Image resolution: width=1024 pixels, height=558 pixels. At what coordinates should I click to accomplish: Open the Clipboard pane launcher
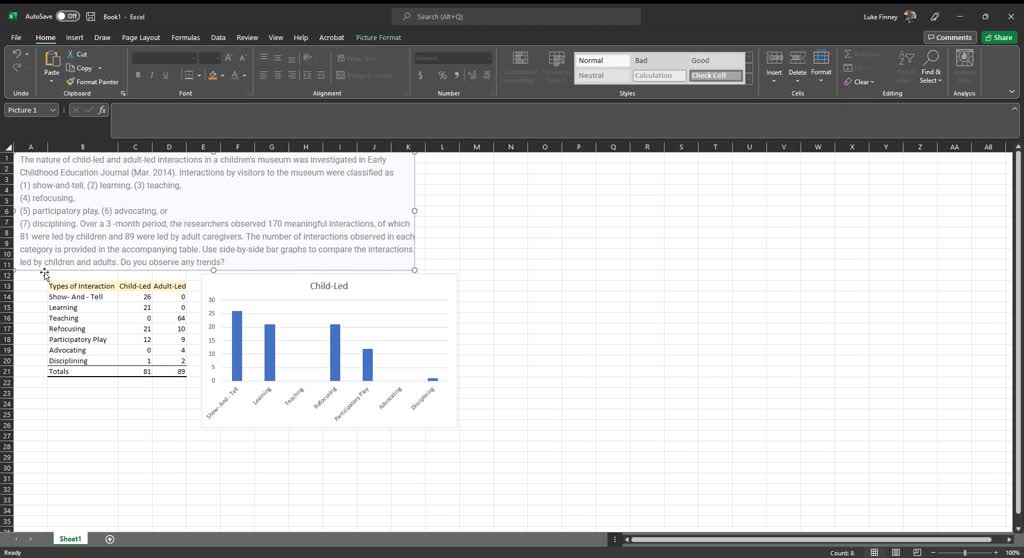(x=123, y=93)
